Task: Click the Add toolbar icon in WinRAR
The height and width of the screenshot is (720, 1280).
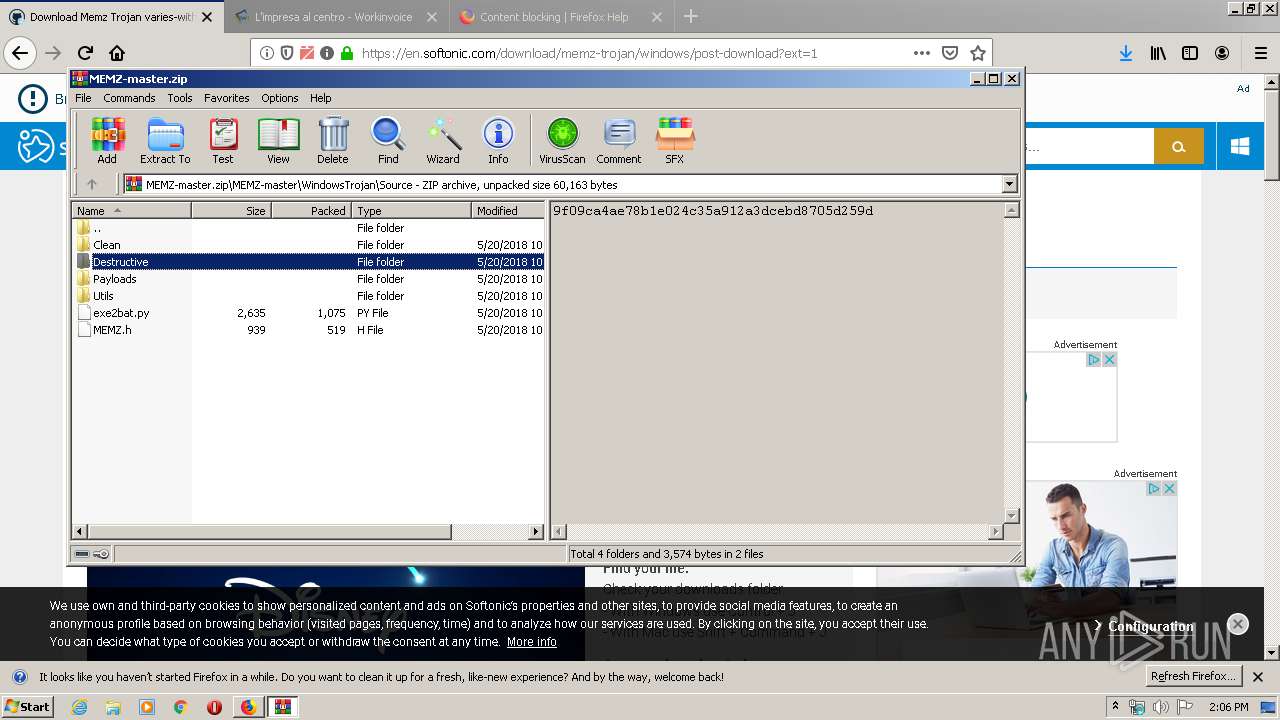Action: (107, 140)
